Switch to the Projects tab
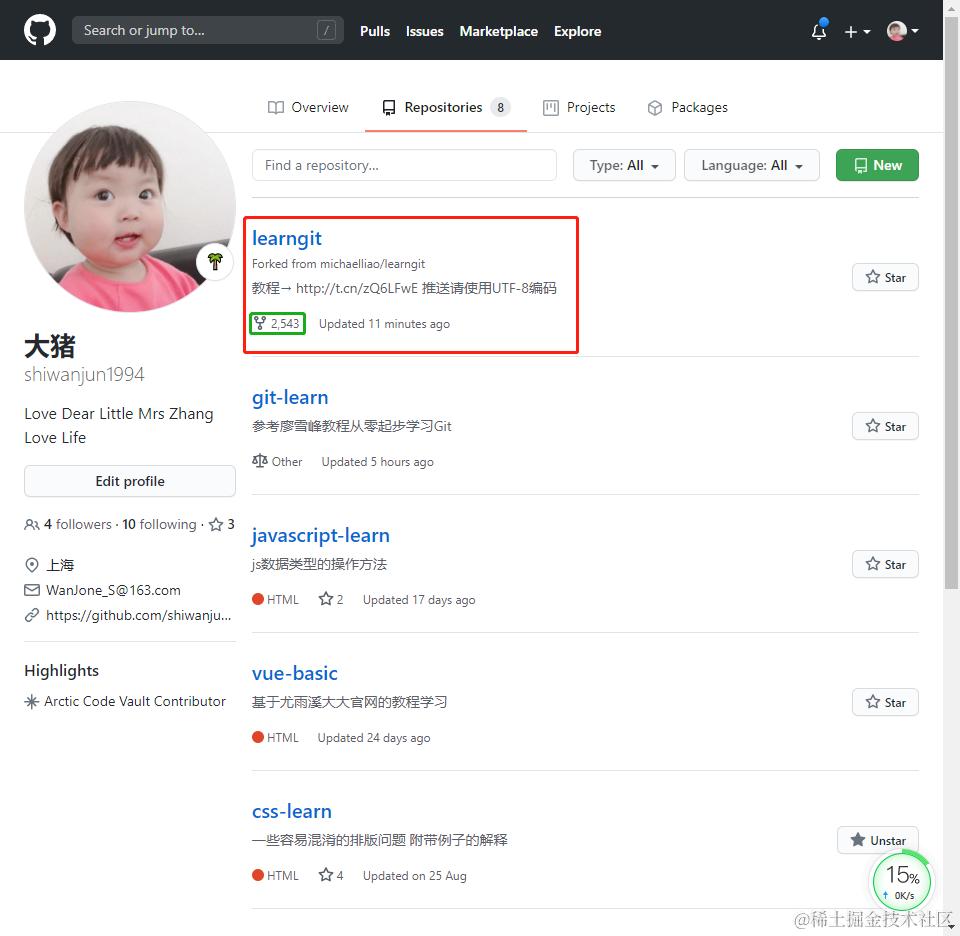 point(579,107)
